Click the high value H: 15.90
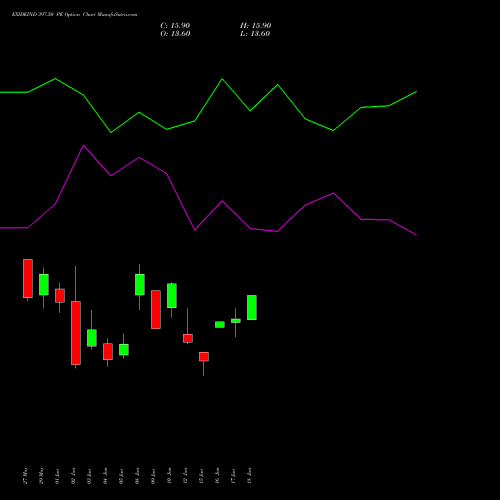500x500 pixels. tap(256, 26)
